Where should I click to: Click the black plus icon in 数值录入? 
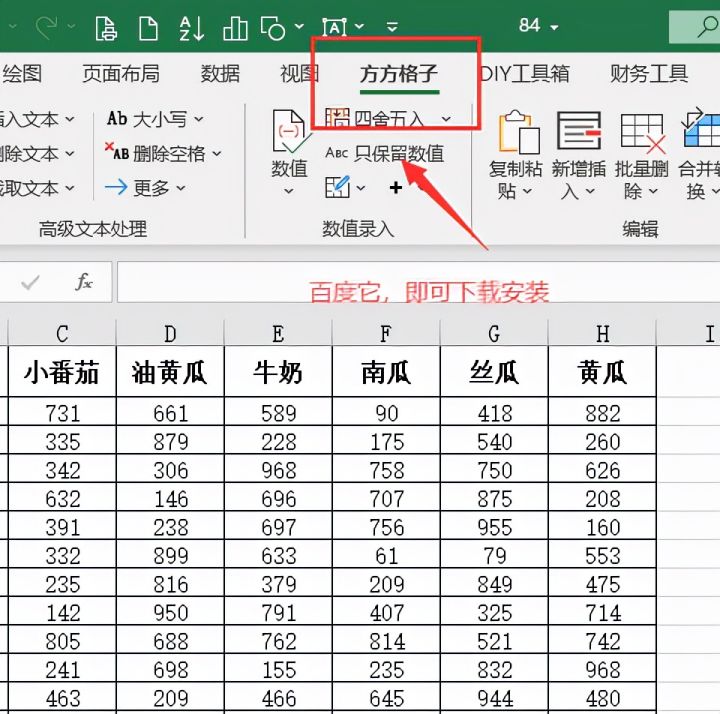(x=395, y=187)
